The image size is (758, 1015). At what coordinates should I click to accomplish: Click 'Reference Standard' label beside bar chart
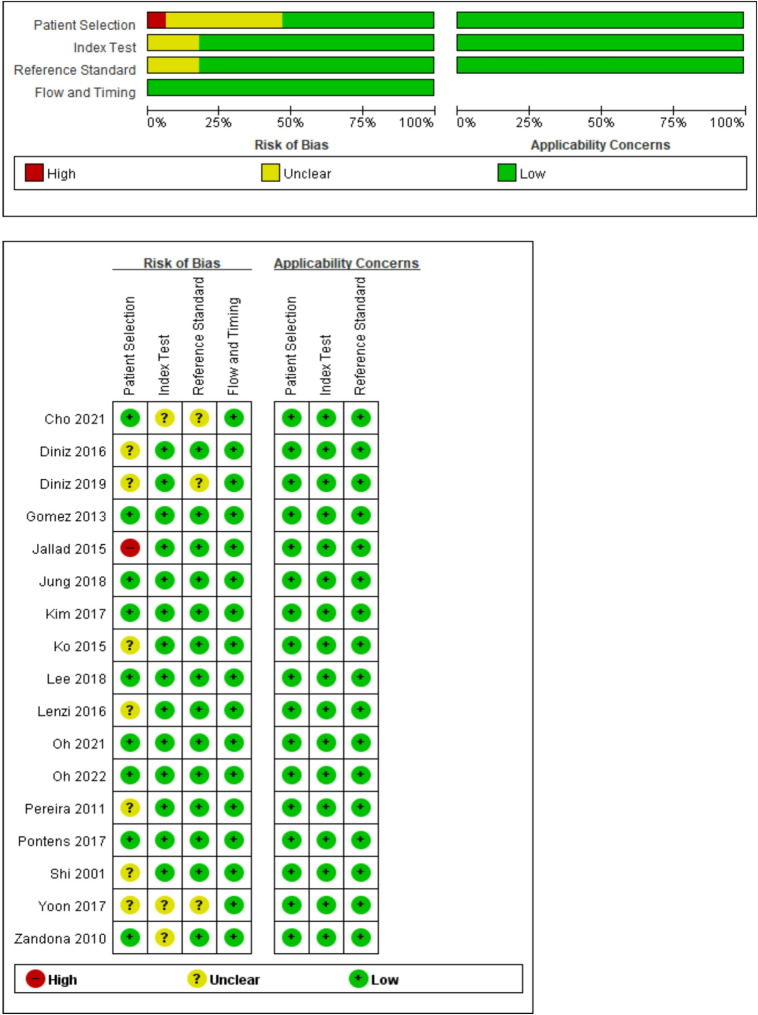point(75,70)
